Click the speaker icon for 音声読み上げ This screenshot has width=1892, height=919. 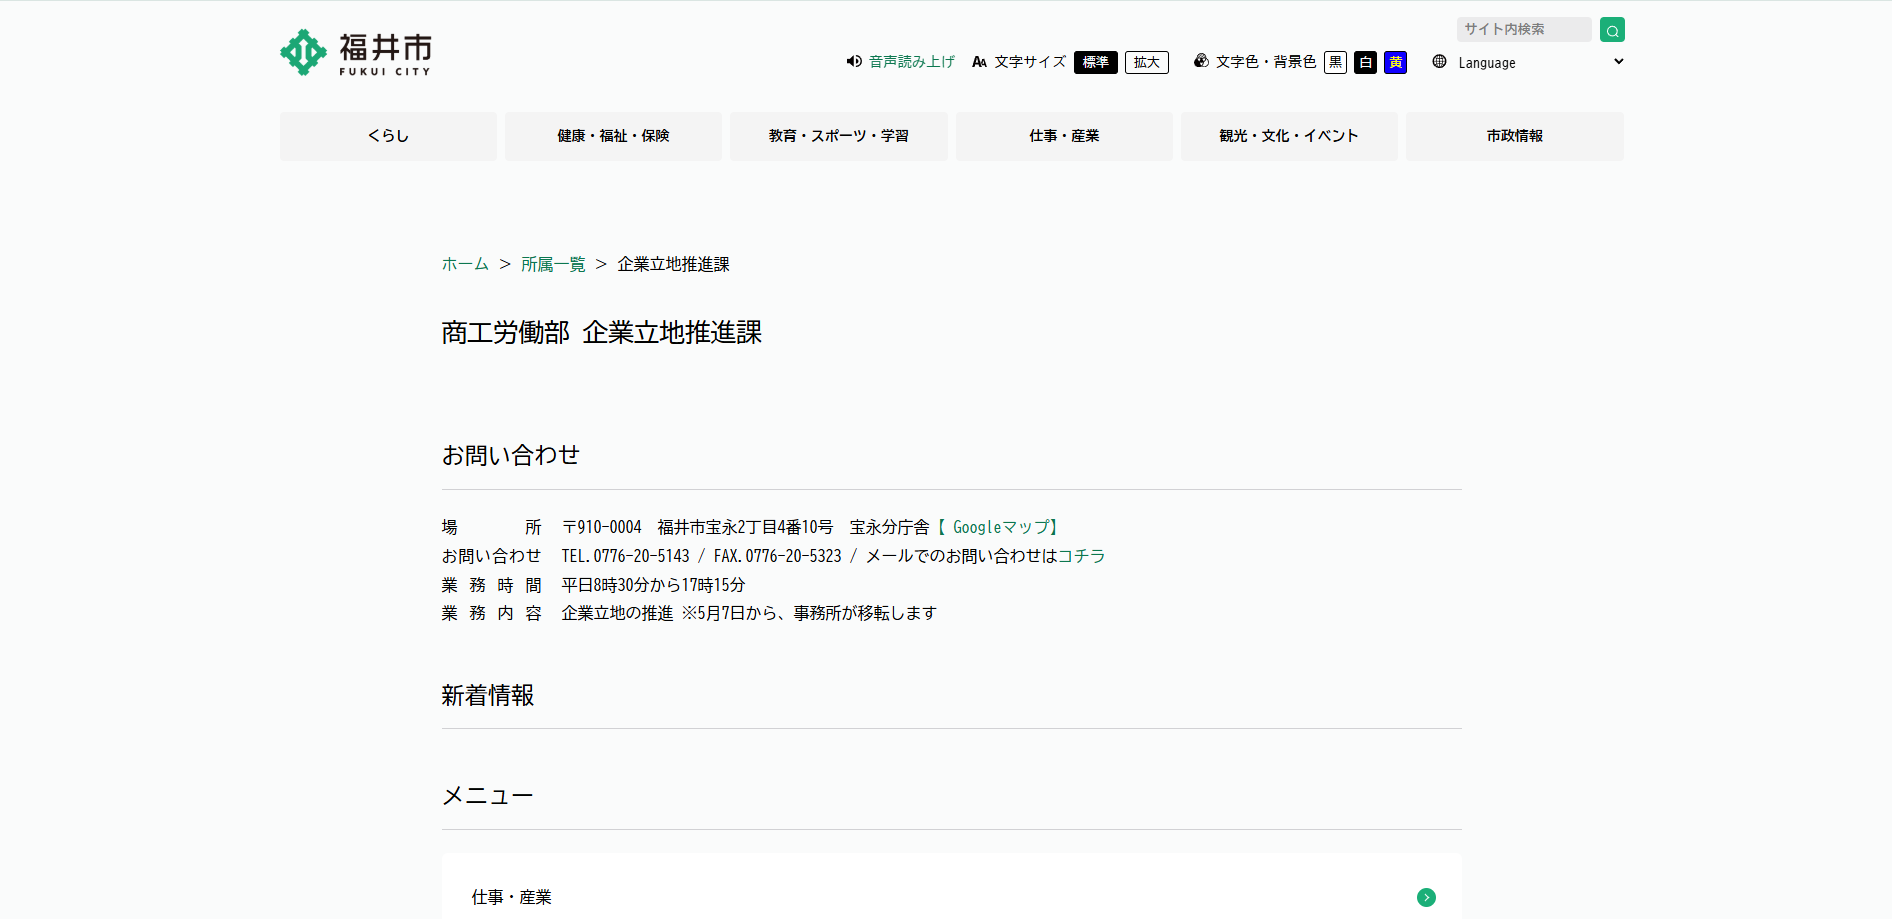click(x=854, y=62)
